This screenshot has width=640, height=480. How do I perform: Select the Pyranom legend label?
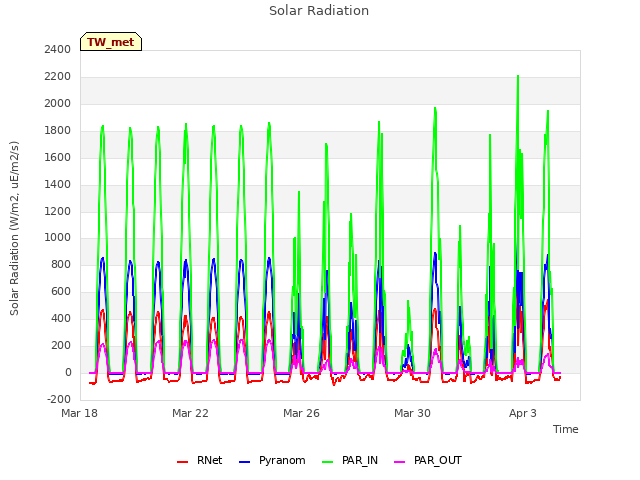282,460
